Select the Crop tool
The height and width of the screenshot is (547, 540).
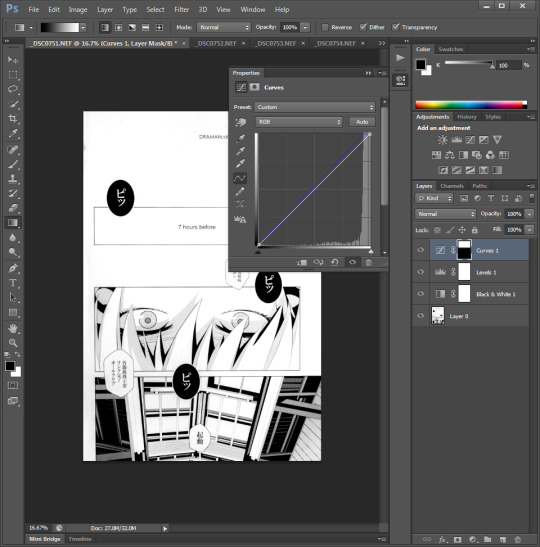pos(13,119)
